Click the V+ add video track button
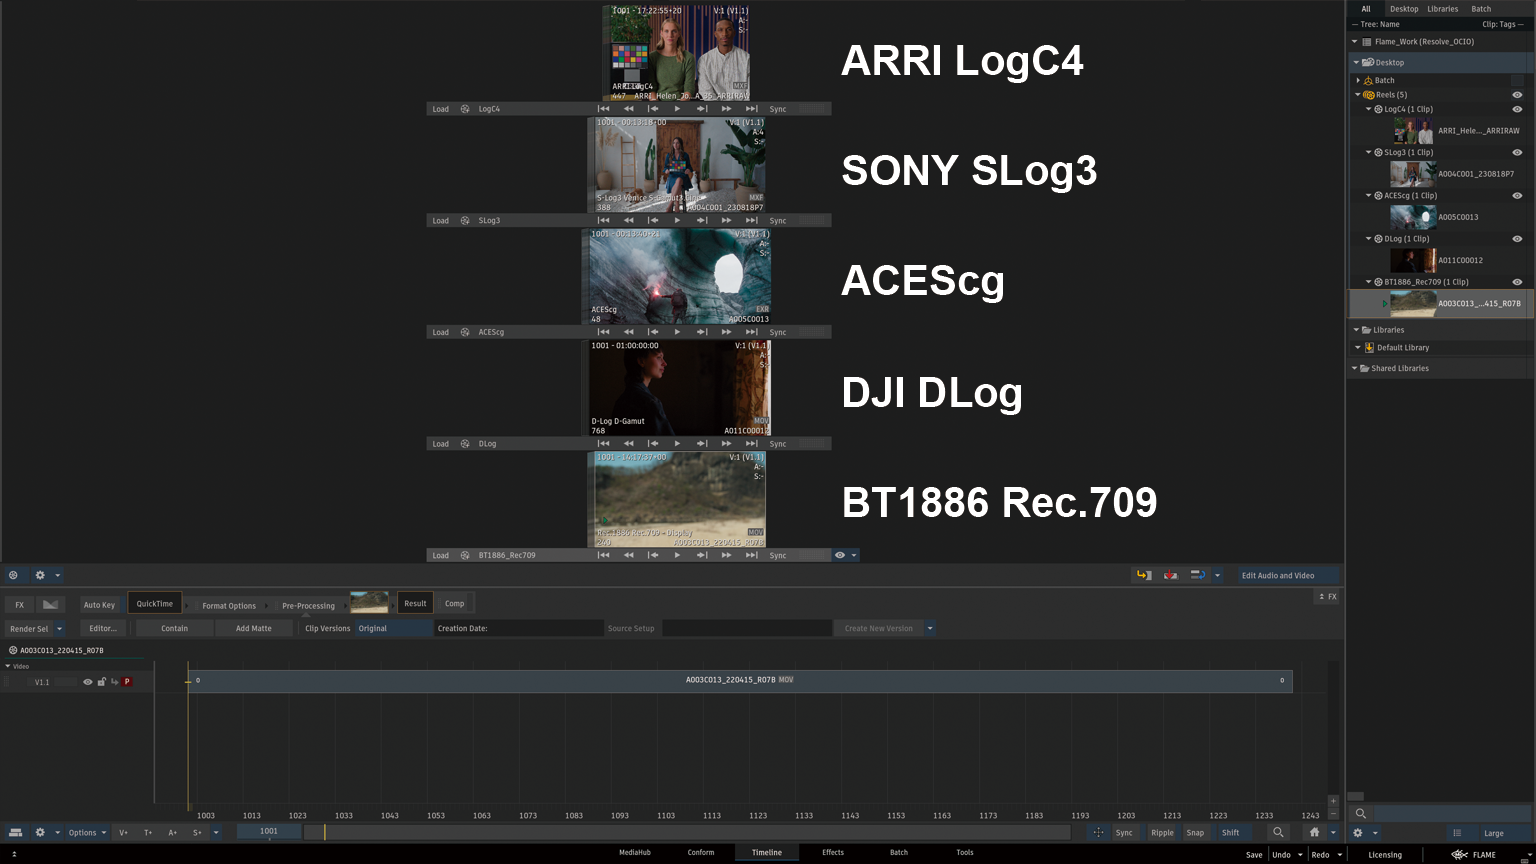 123,832
